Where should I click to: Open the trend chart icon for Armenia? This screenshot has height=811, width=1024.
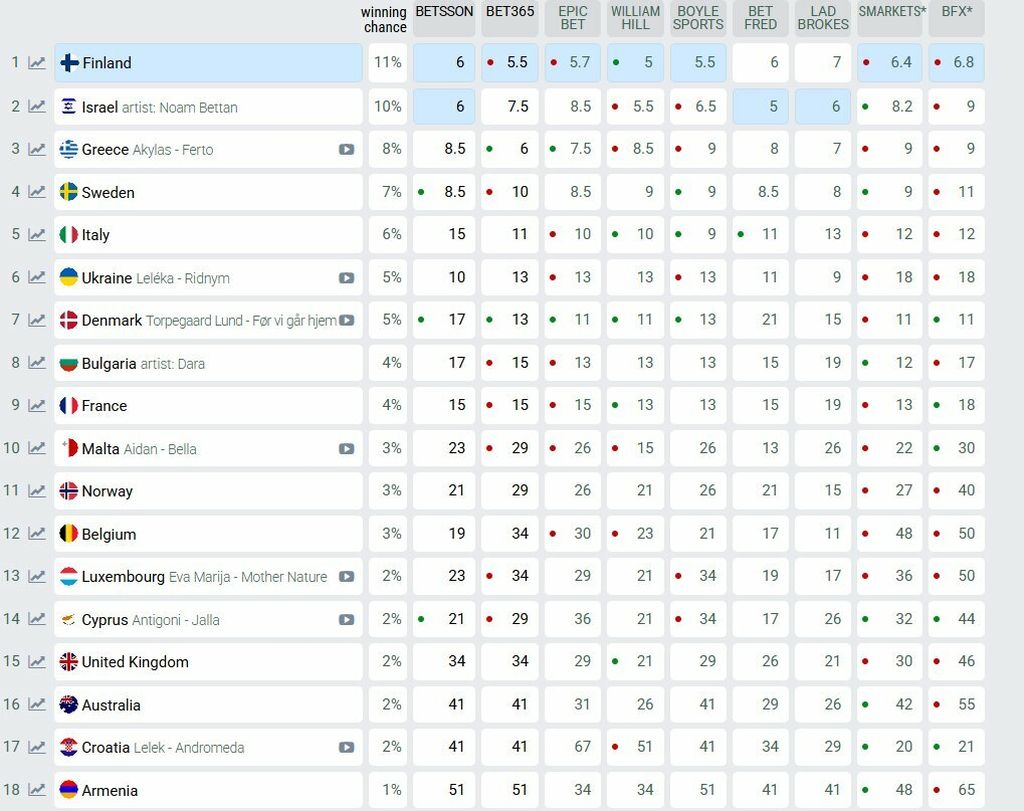pos(37,790)
